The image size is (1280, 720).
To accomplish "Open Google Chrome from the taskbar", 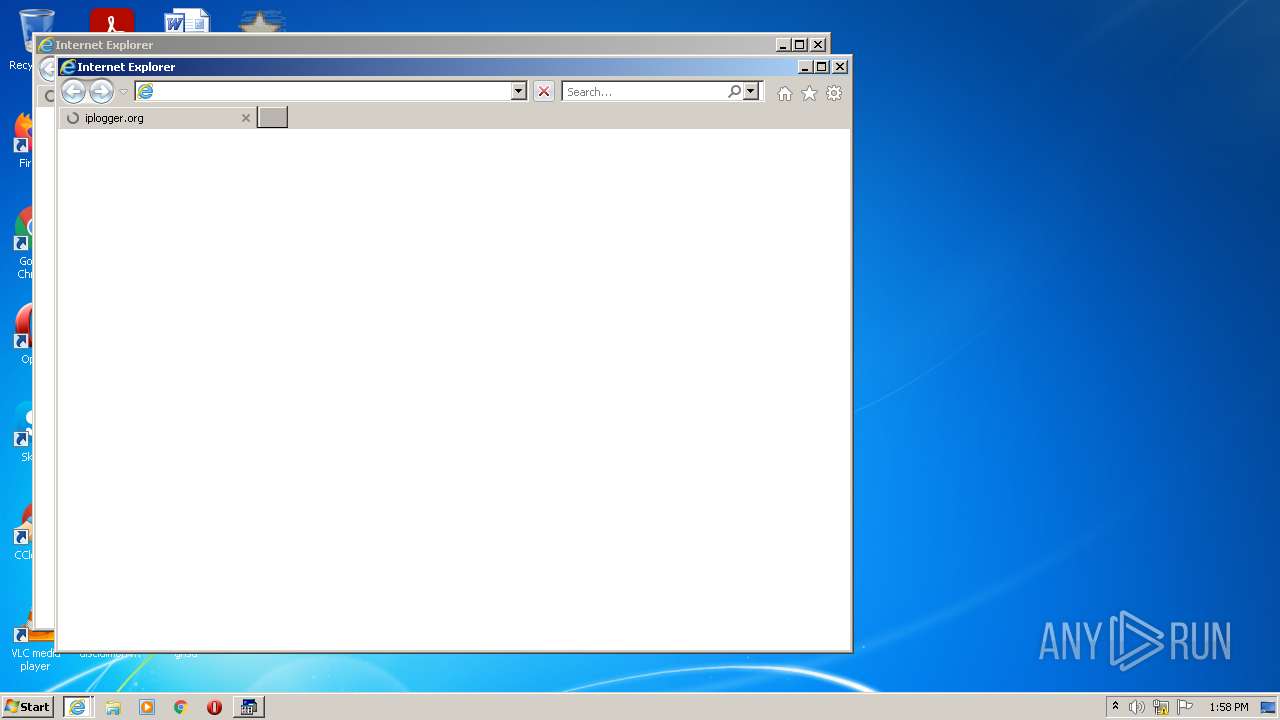I will coord(181,707).
